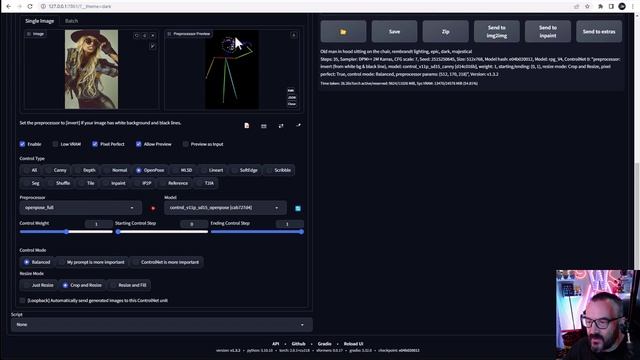Screen dimensions: 640x360
Task: Select the SoftEdge control type
Action: click(x=245, y=170)
